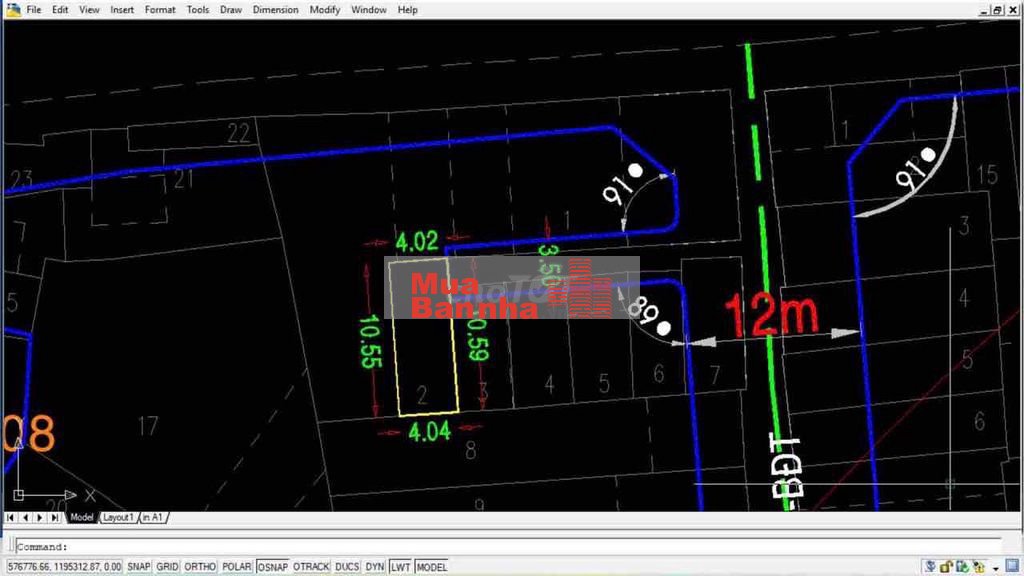This screenshot has height=576, width=1024.
Task: Open the Modify menu
Action: pyautogui.click(x=324, y=9)
